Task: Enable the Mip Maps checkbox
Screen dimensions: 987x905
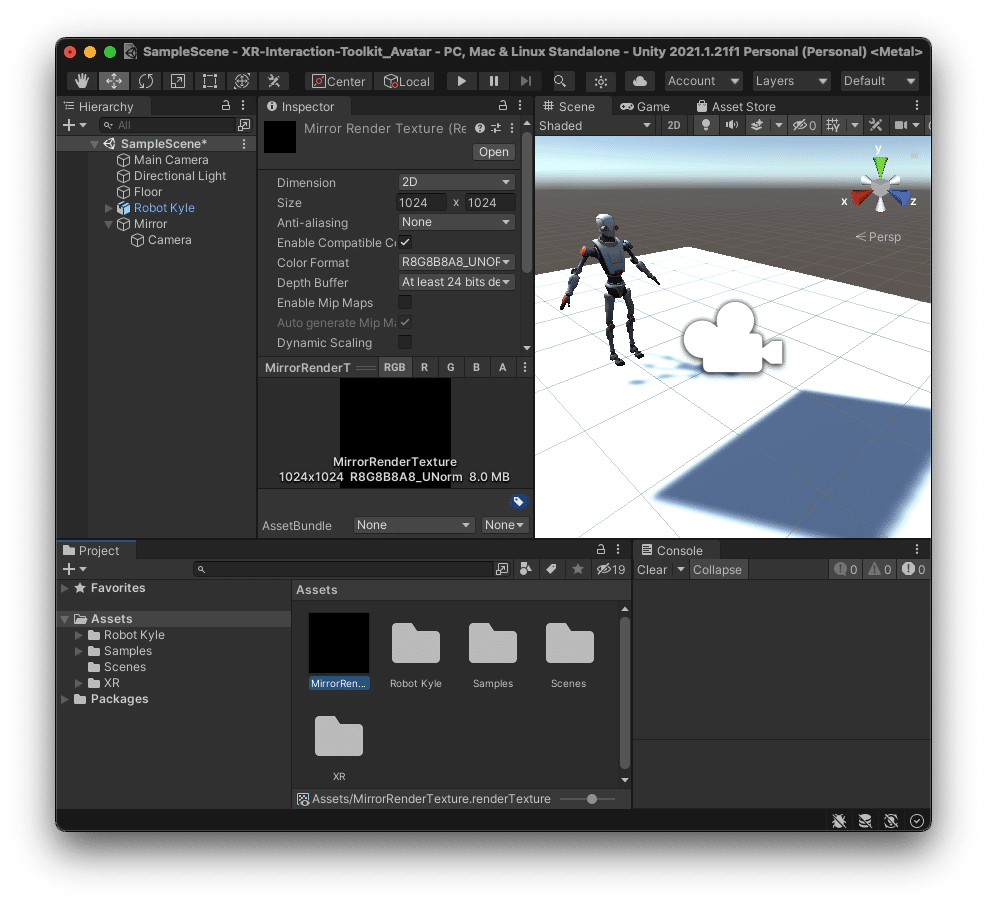Action: [405, 302]
